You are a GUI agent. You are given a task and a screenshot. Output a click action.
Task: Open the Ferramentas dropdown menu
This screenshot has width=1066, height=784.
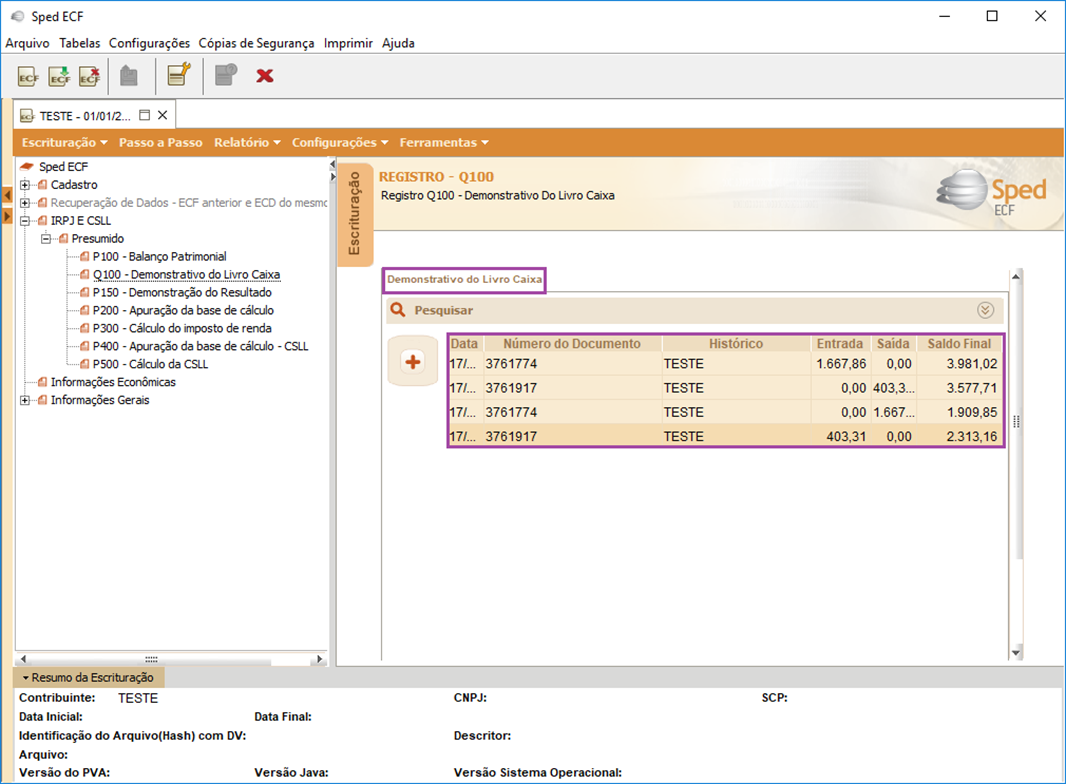tap(444, 142)
